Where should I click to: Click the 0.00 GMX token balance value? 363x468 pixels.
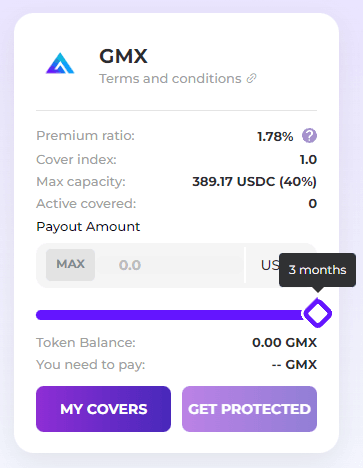coord(284,343)
